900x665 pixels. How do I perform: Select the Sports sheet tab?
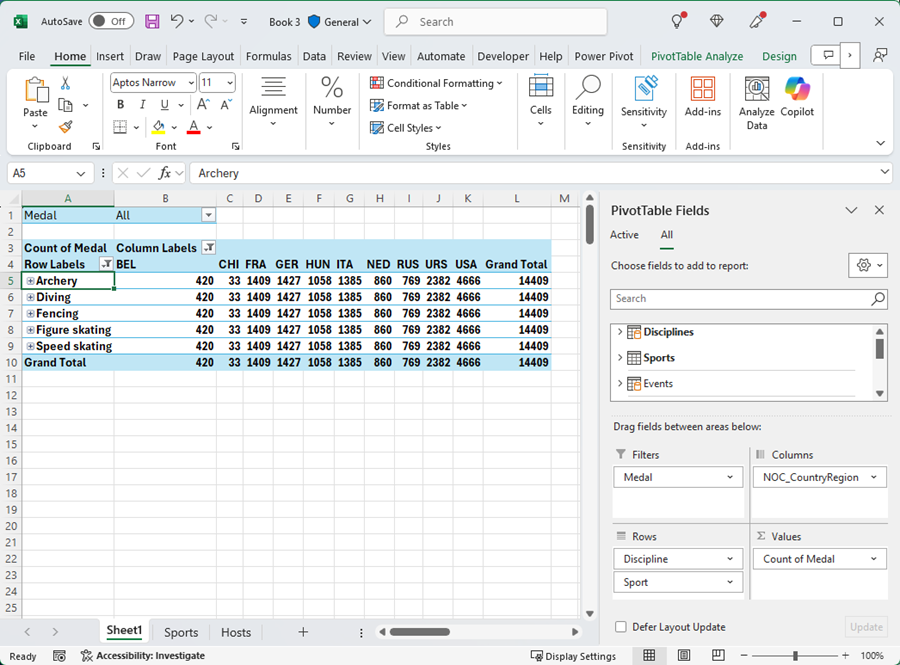(180, 632)
